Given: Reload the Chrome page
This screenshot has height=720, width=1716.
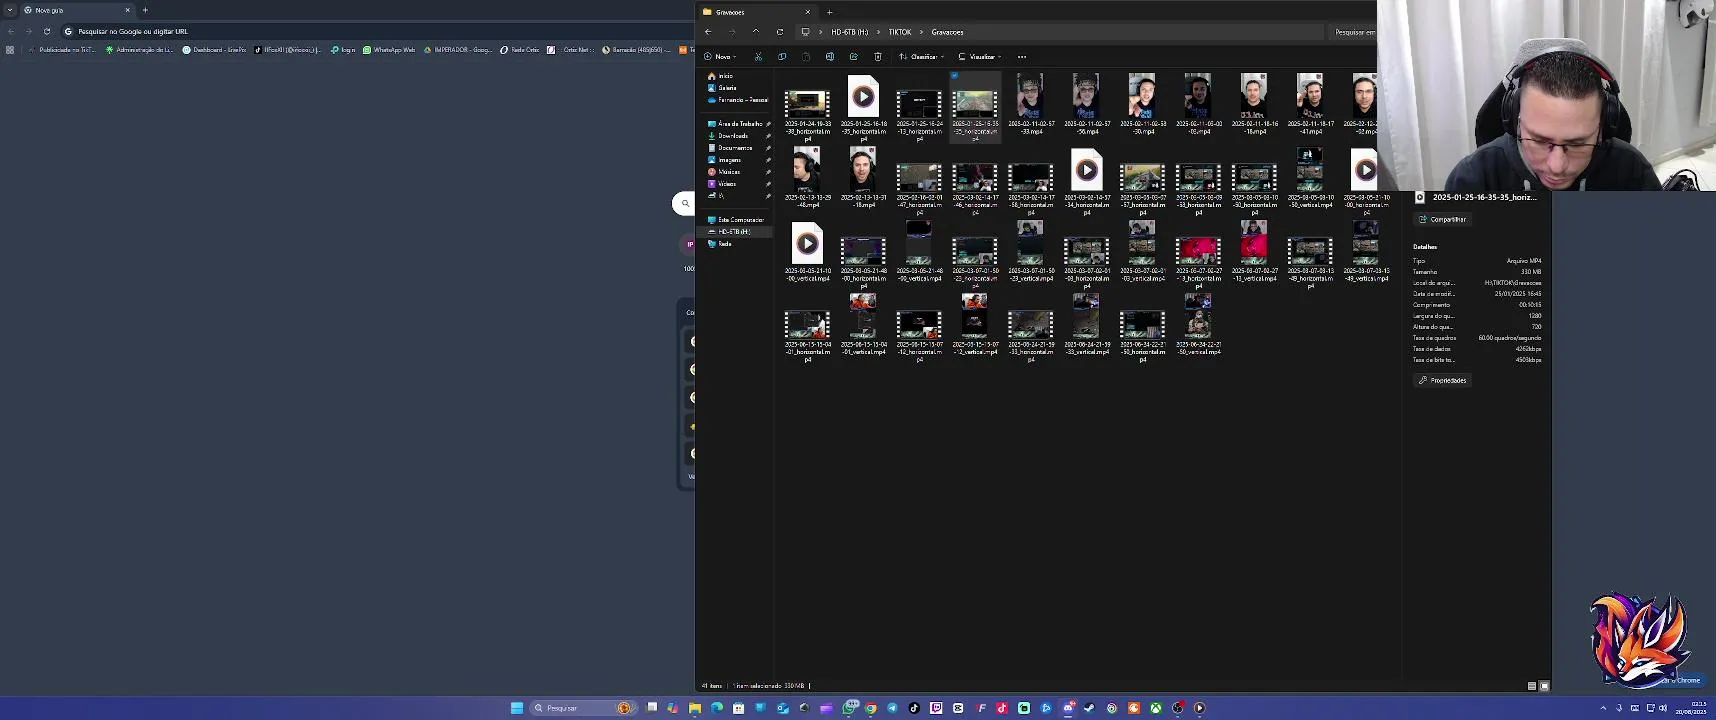Looking at the screenshot, I should click(47, 31).
